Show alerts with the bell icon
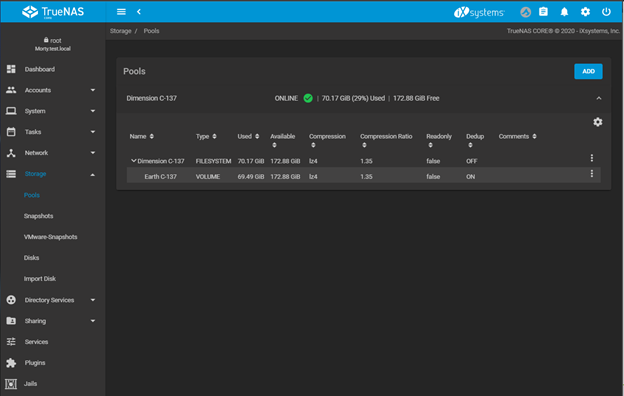This screenshot has width=624, height=396. click(564, 12)
